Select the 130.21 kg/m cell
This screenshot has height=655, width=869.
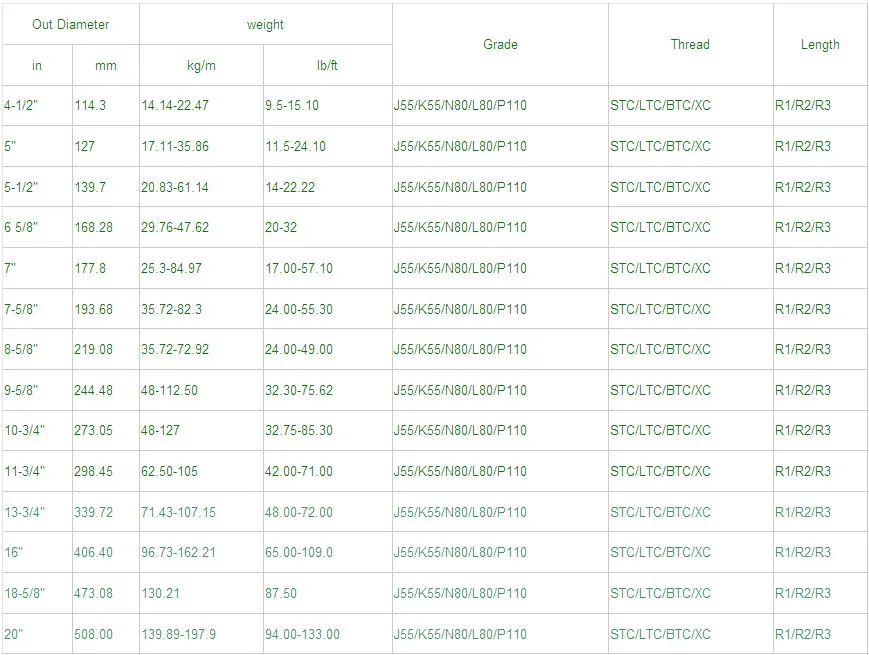pyautogui.click(x=160, y=593)
